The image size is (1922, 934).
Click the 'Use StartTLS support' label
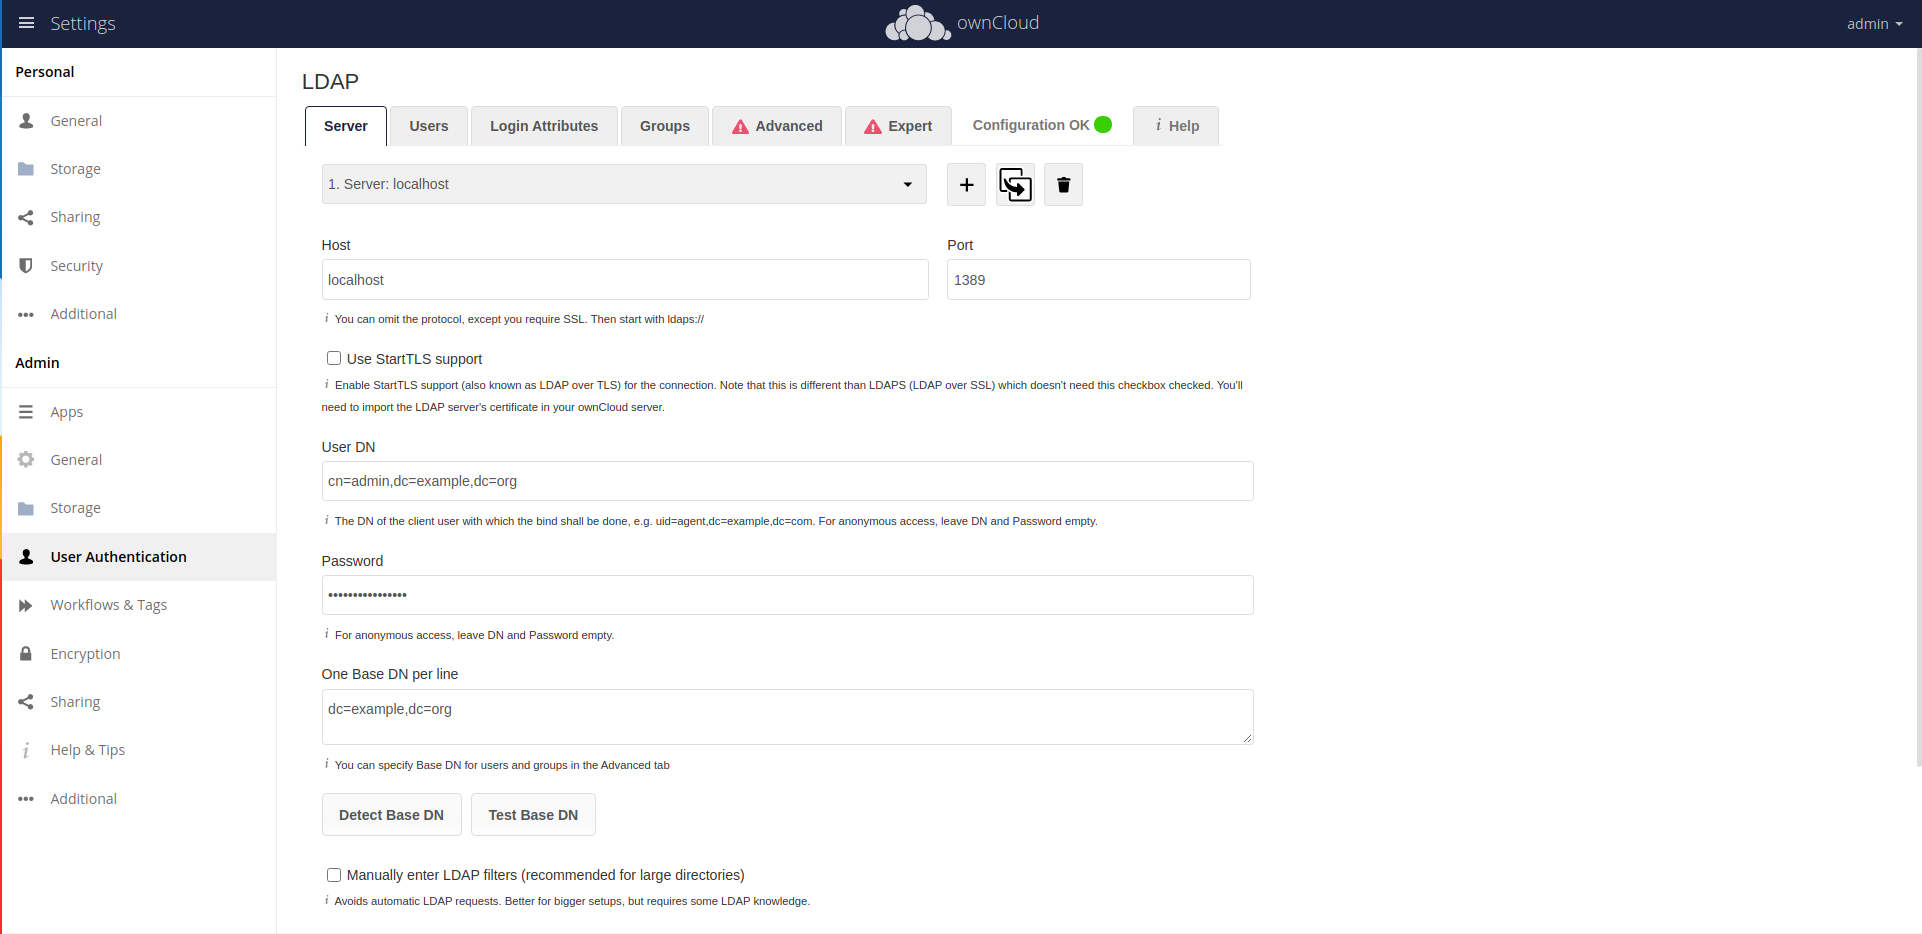pyautogui.click(x=414, y=359)
